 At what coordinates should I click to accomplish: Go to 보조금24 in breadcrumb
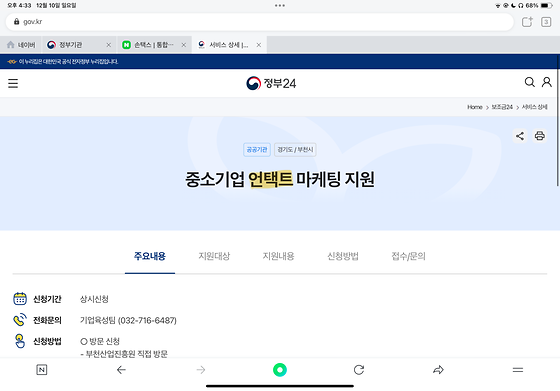pos(502,107)
